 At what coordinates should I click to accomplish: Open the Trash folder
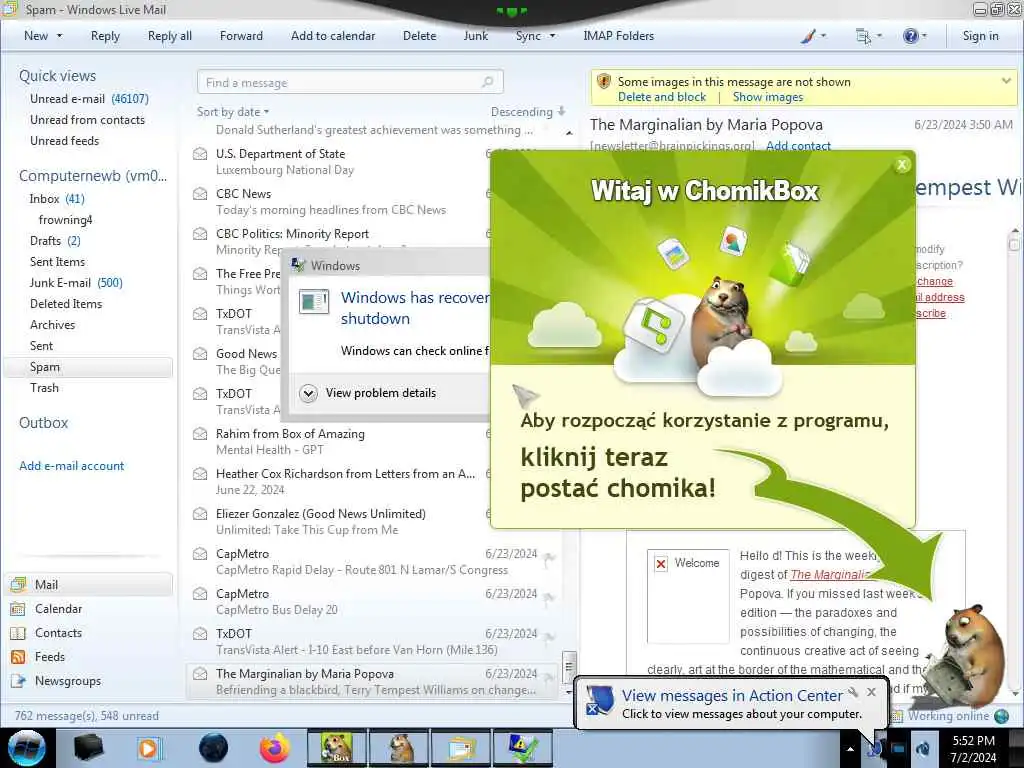[x=44, y=388]
